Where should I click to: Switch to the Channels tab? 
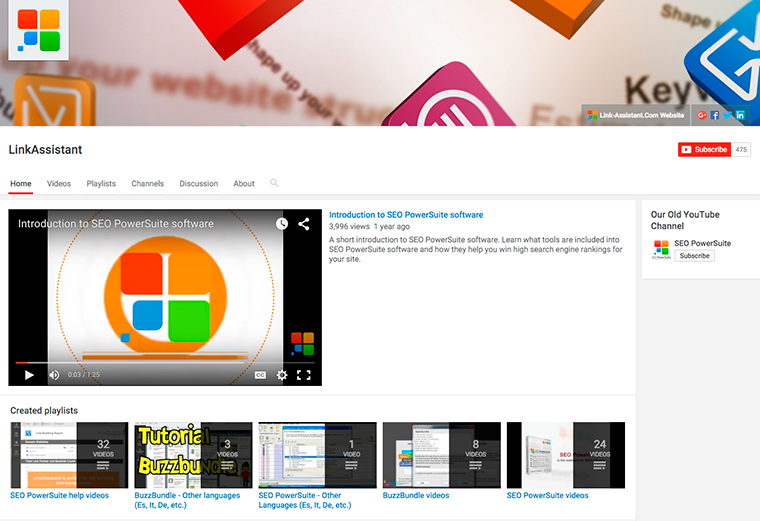pos(147,184)
